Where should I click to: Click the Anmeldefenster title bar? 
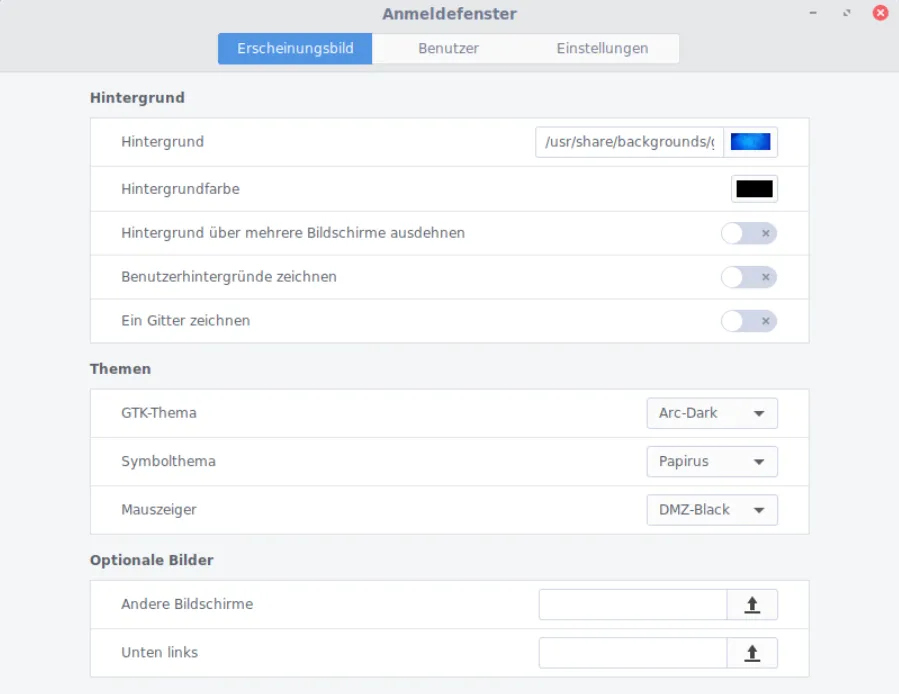coord(449,14)
